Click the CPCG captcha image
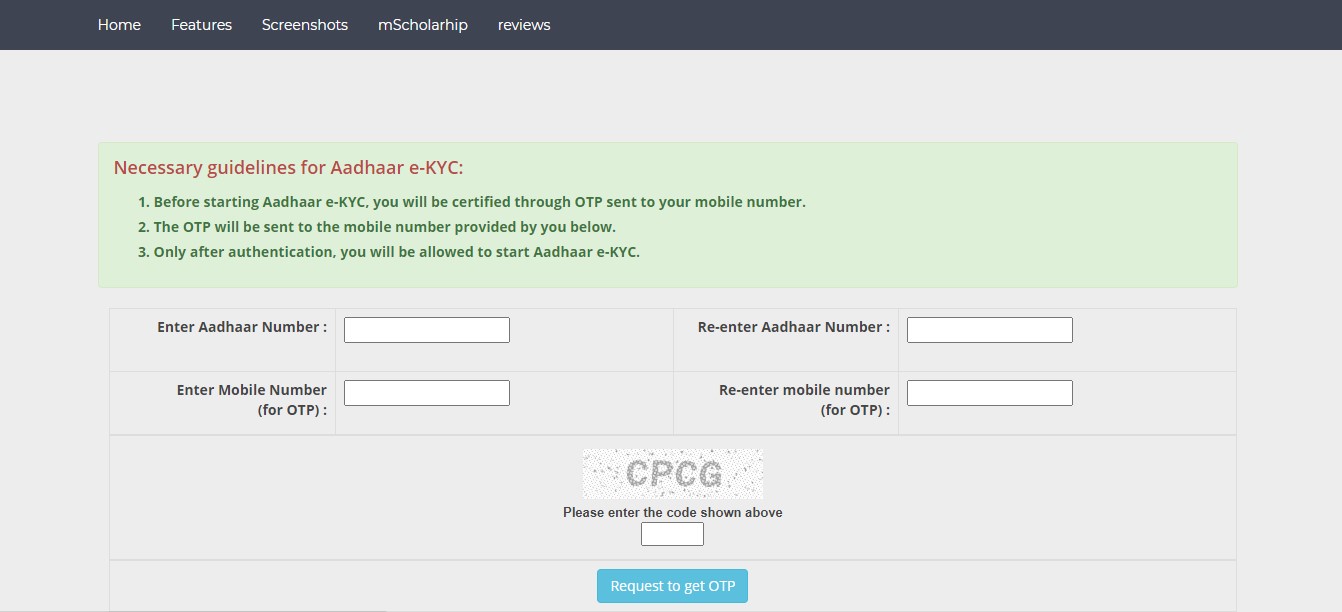This screenshot has height=612, width=1342. click(x=673, y=474)
